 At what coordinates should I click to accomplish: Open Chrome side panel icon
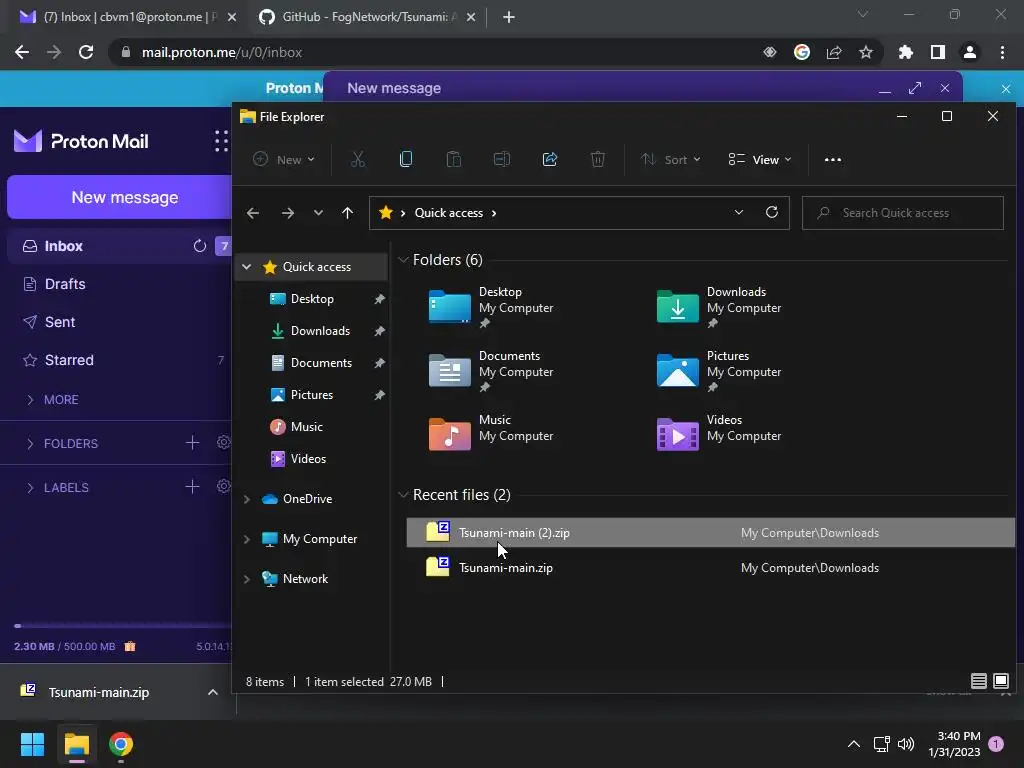click(x=938, y=52)
